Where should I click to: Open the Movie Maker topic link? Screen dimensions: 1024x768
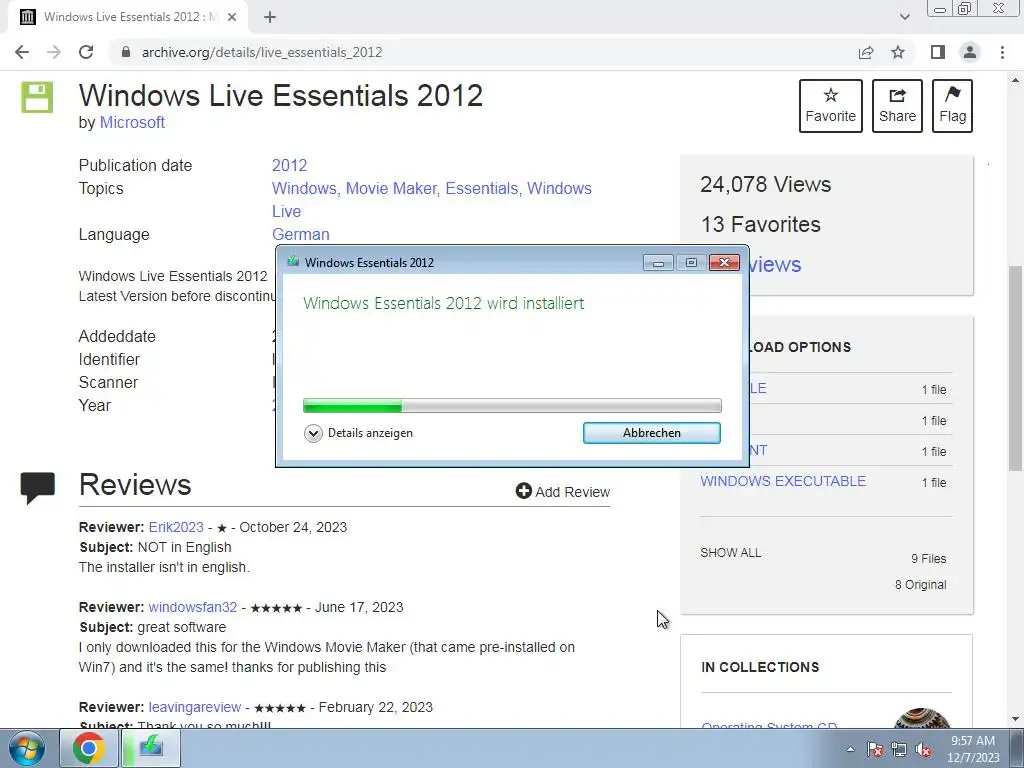click(393, 188)
